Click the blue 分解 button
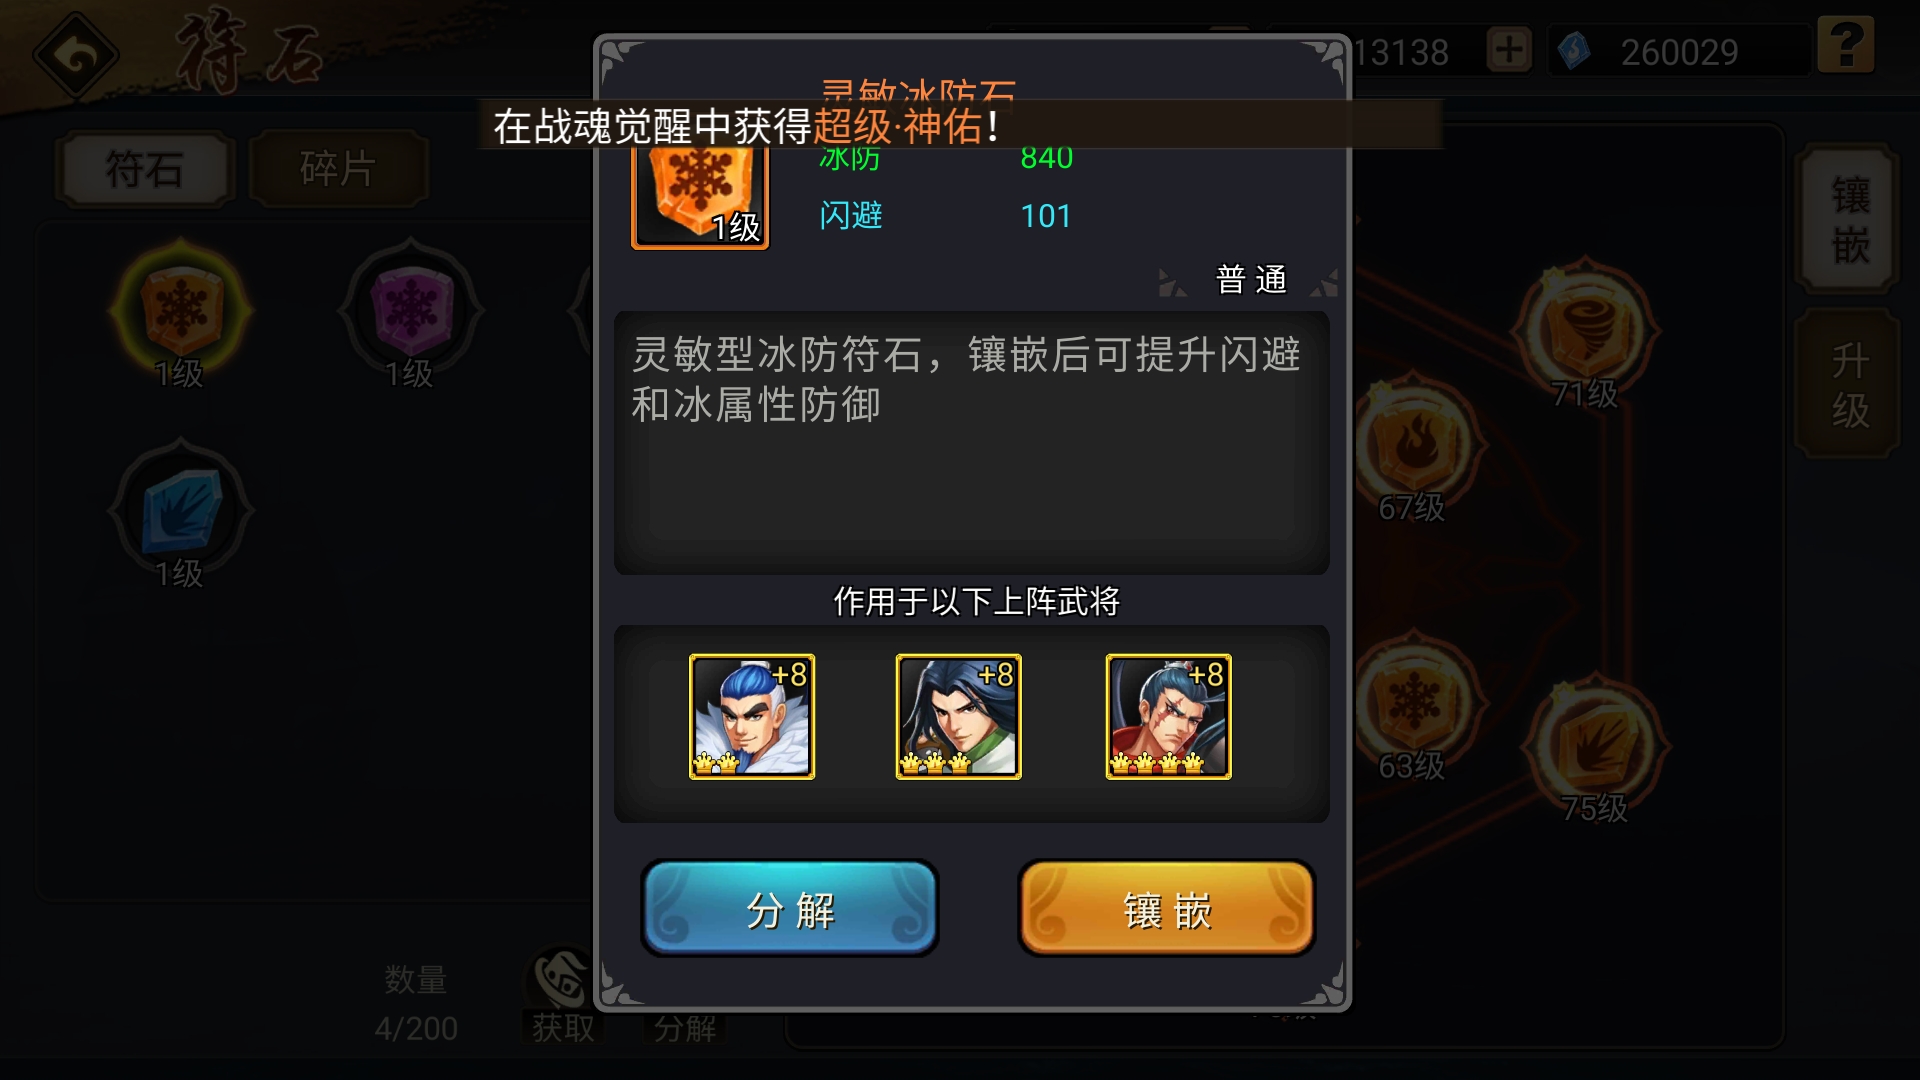This screenshot has height=1080, width=1920. pyautogui.click(x=790, y=908)
